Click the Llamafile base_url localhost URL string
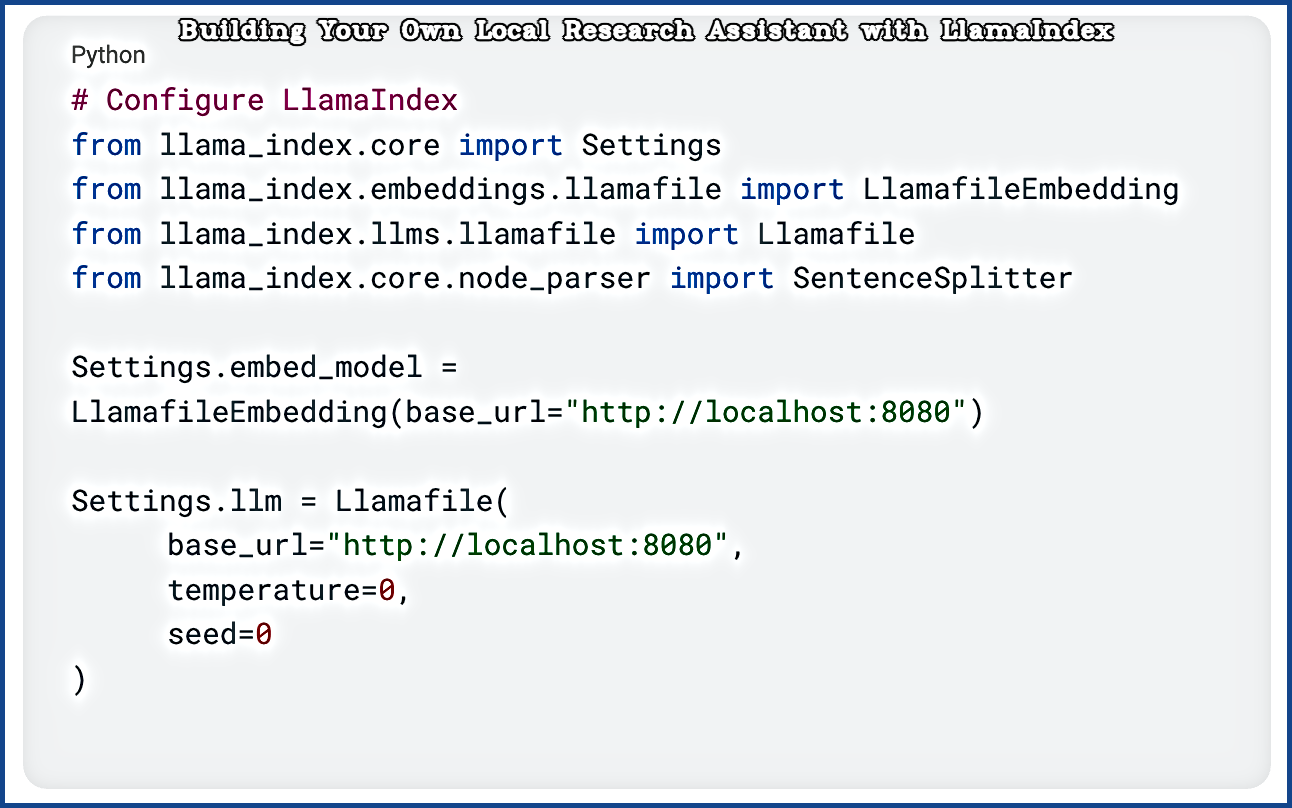 click(x=534, y=545)
